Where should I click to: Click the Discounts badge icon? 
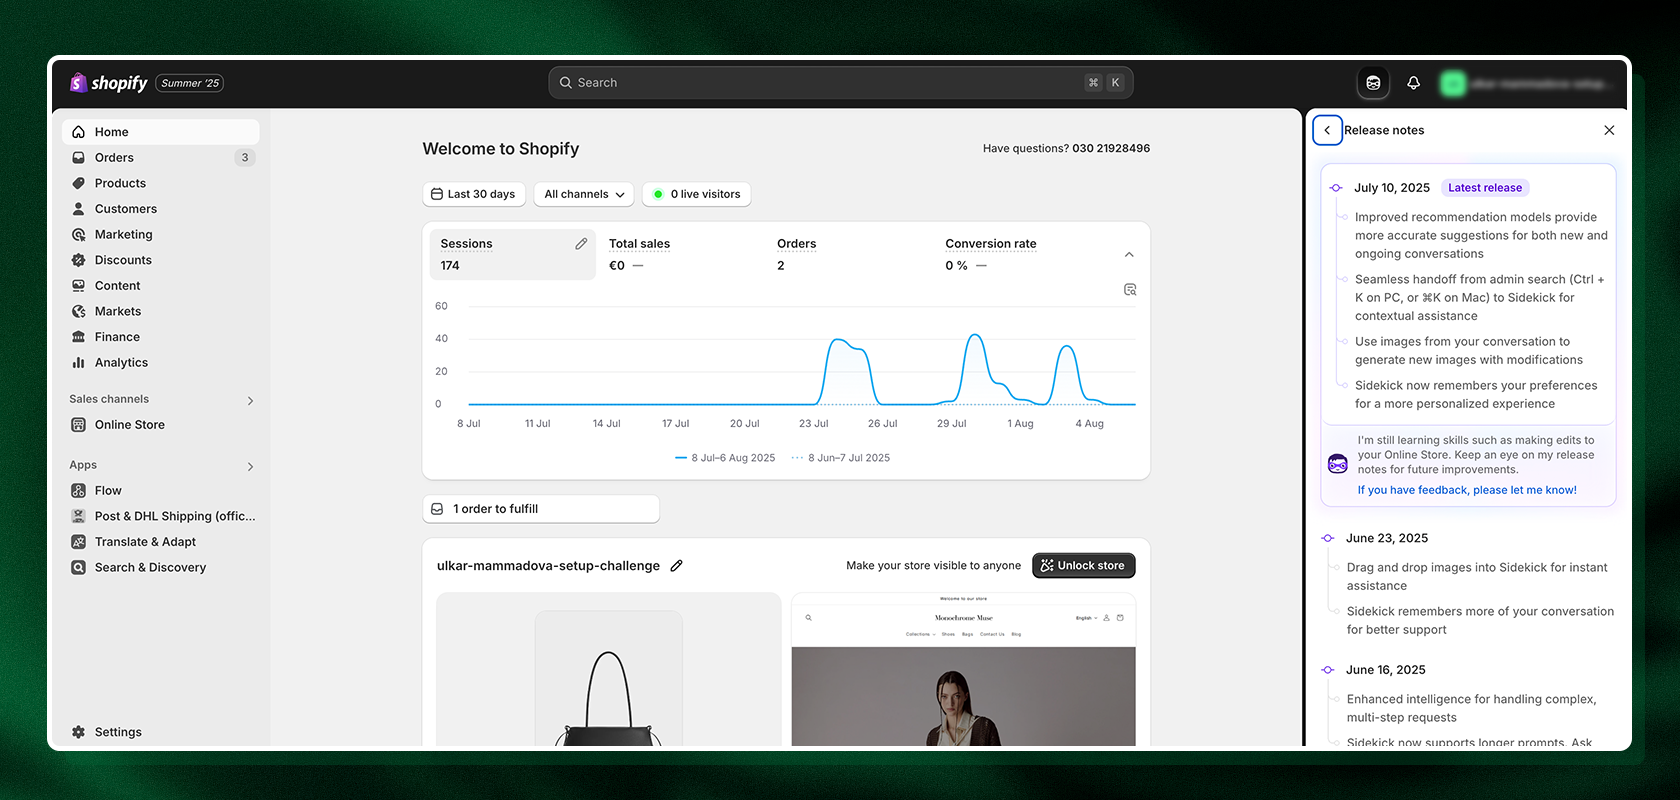78,260
